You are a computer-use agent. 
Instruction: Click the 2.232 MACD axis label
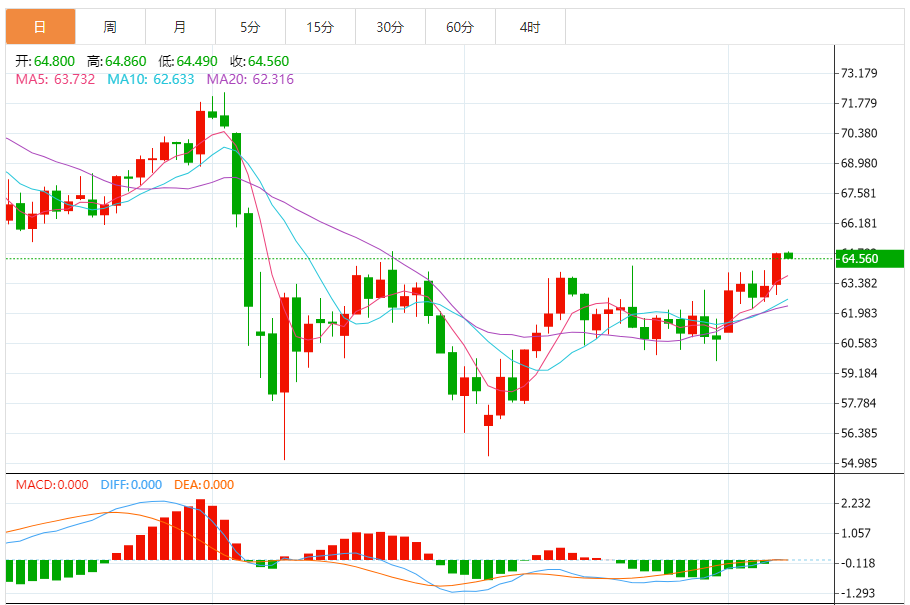coord(856,503)
